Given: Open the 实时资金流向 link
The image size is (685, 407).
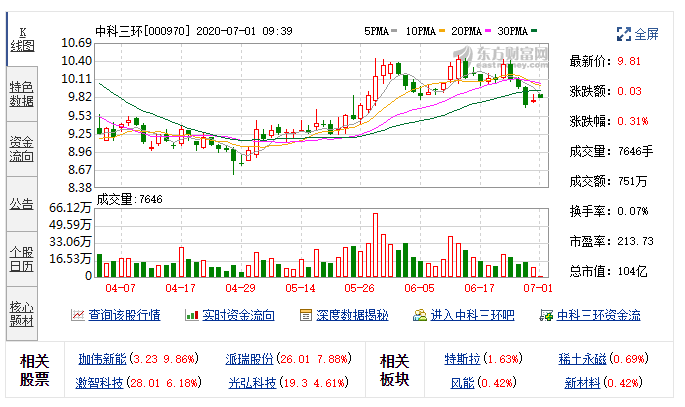Looking at the screenshot, I should pyautogui.click(x=239, y=315).
